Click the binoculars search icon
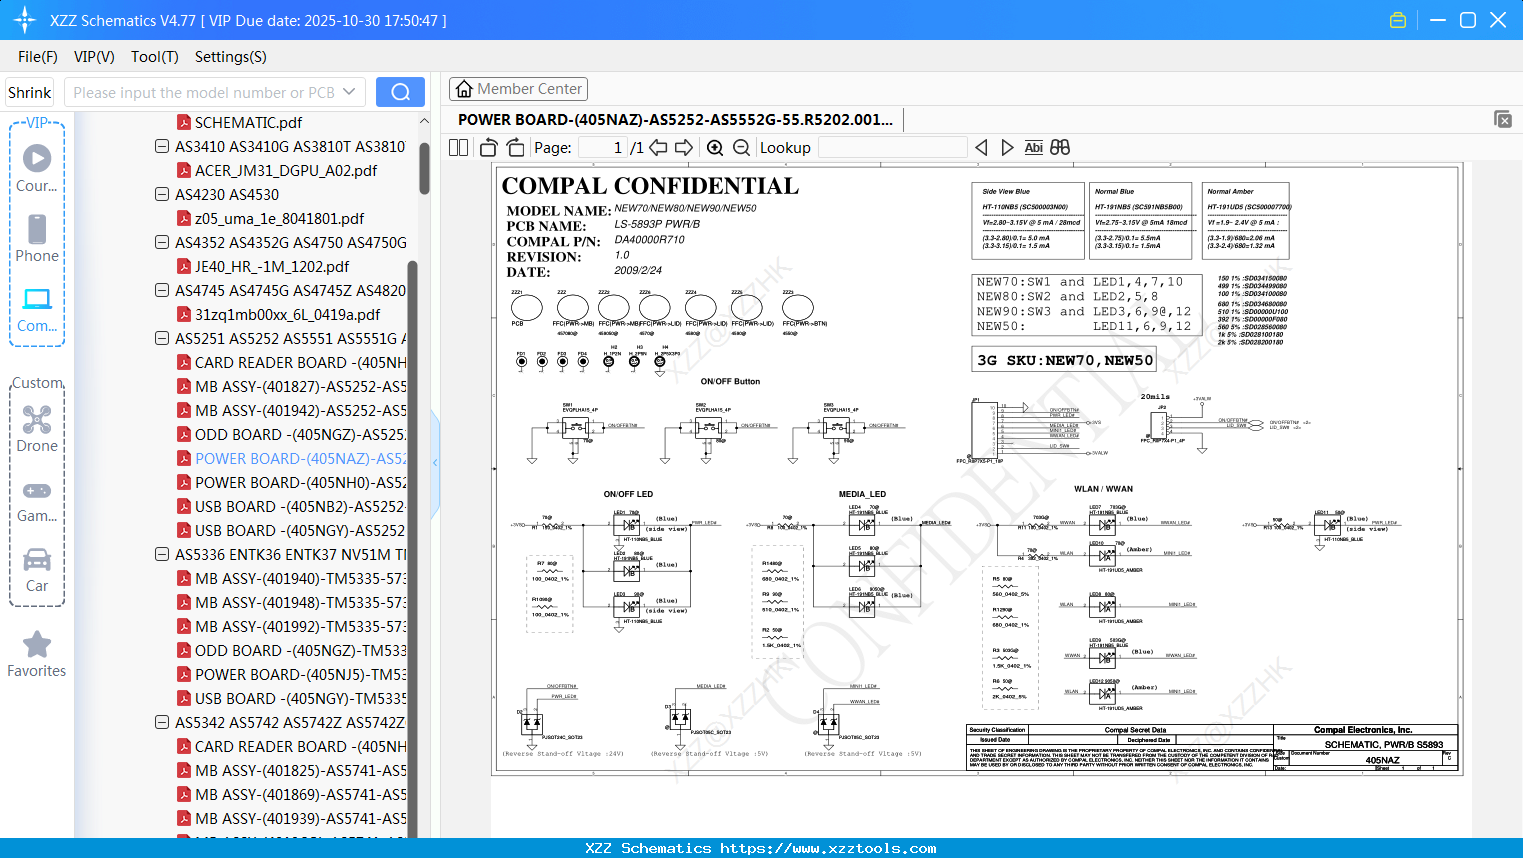Image resolution: width=1523 pixels, height=858 pixels. [x=1060, y=148]
